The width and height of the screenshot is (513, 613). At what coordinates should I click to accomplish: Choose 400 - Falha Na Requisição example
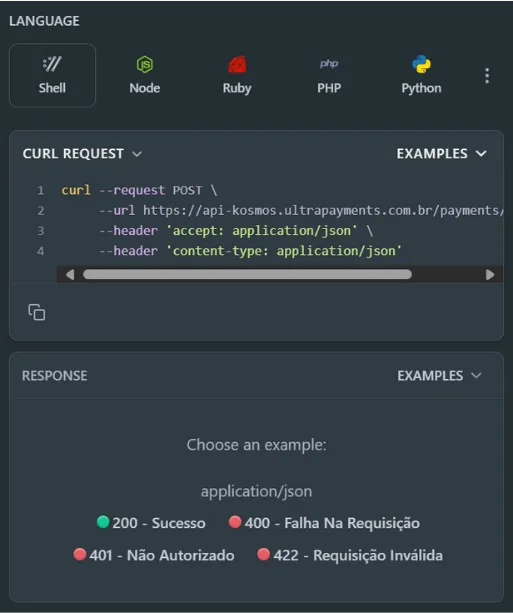[x=324, y=523]
